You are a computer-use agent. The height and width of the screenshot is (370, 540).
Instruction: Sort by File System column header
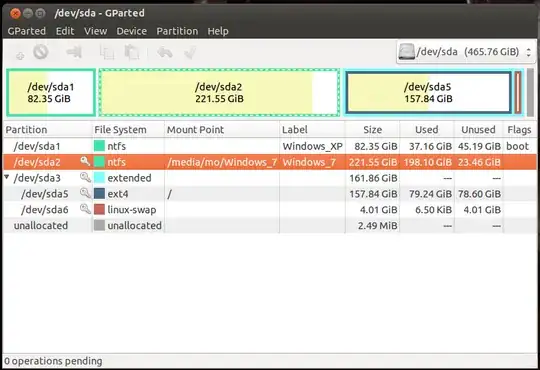(128, 130)
